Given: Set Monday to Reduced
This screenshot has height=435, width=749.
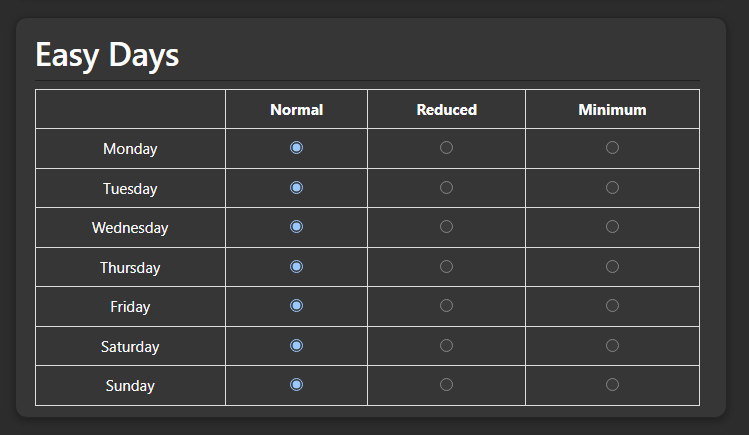Looking at the screenshot, I should coord(446,148).
